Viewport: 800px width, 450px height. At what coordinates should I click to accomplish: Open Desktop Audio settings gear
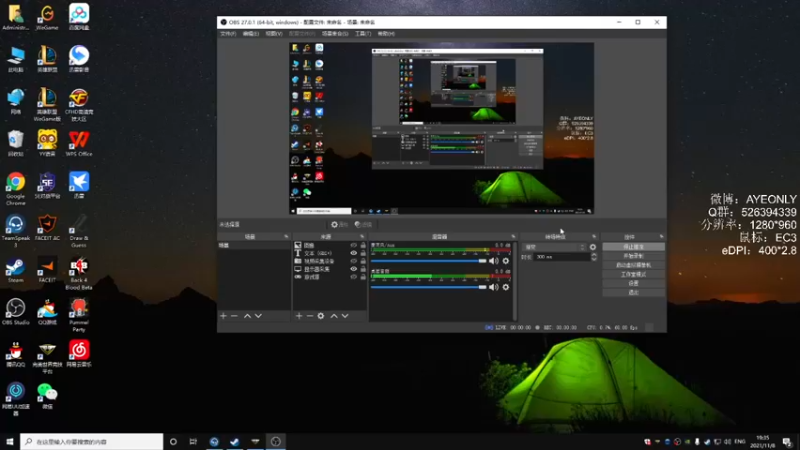tap(506, 287)
